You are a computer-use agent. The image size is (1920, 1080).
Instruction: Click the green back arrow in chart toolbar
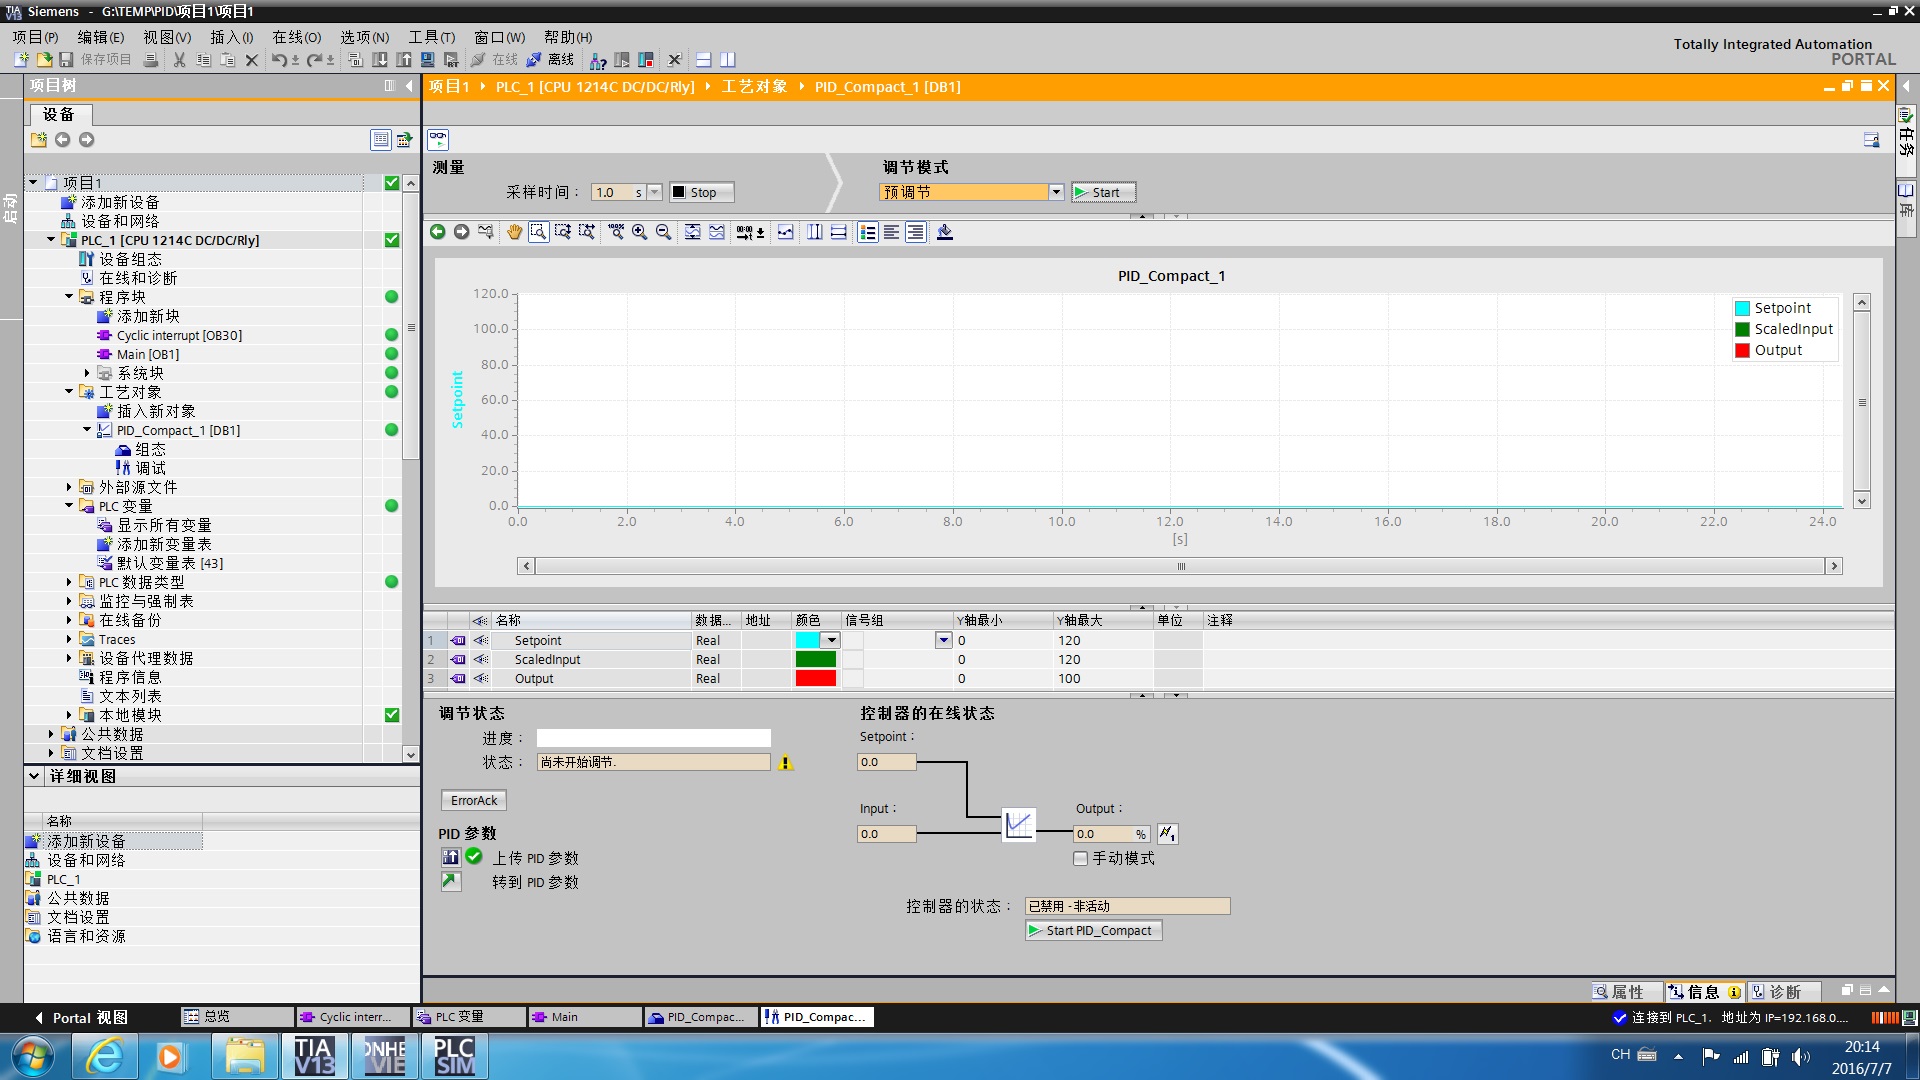(437, 232)
